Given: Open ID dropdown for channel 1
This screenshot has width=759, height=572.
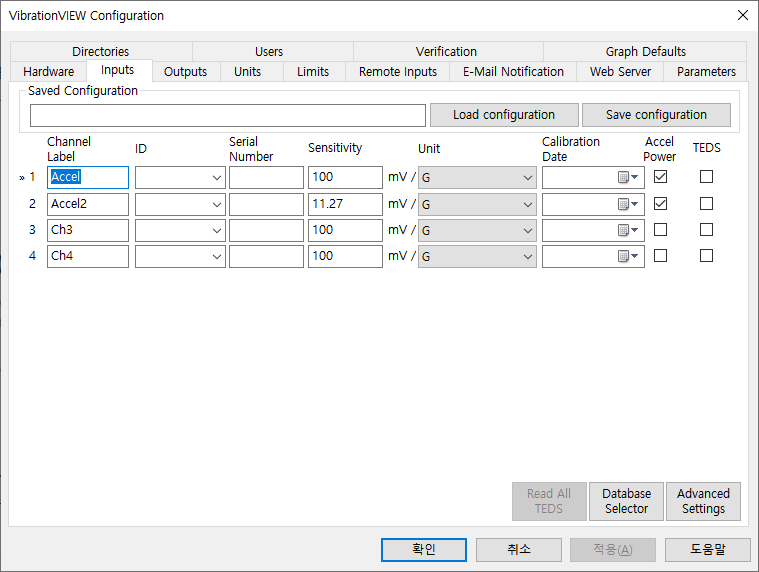Looking at the screenshot, I should point(216,178).
